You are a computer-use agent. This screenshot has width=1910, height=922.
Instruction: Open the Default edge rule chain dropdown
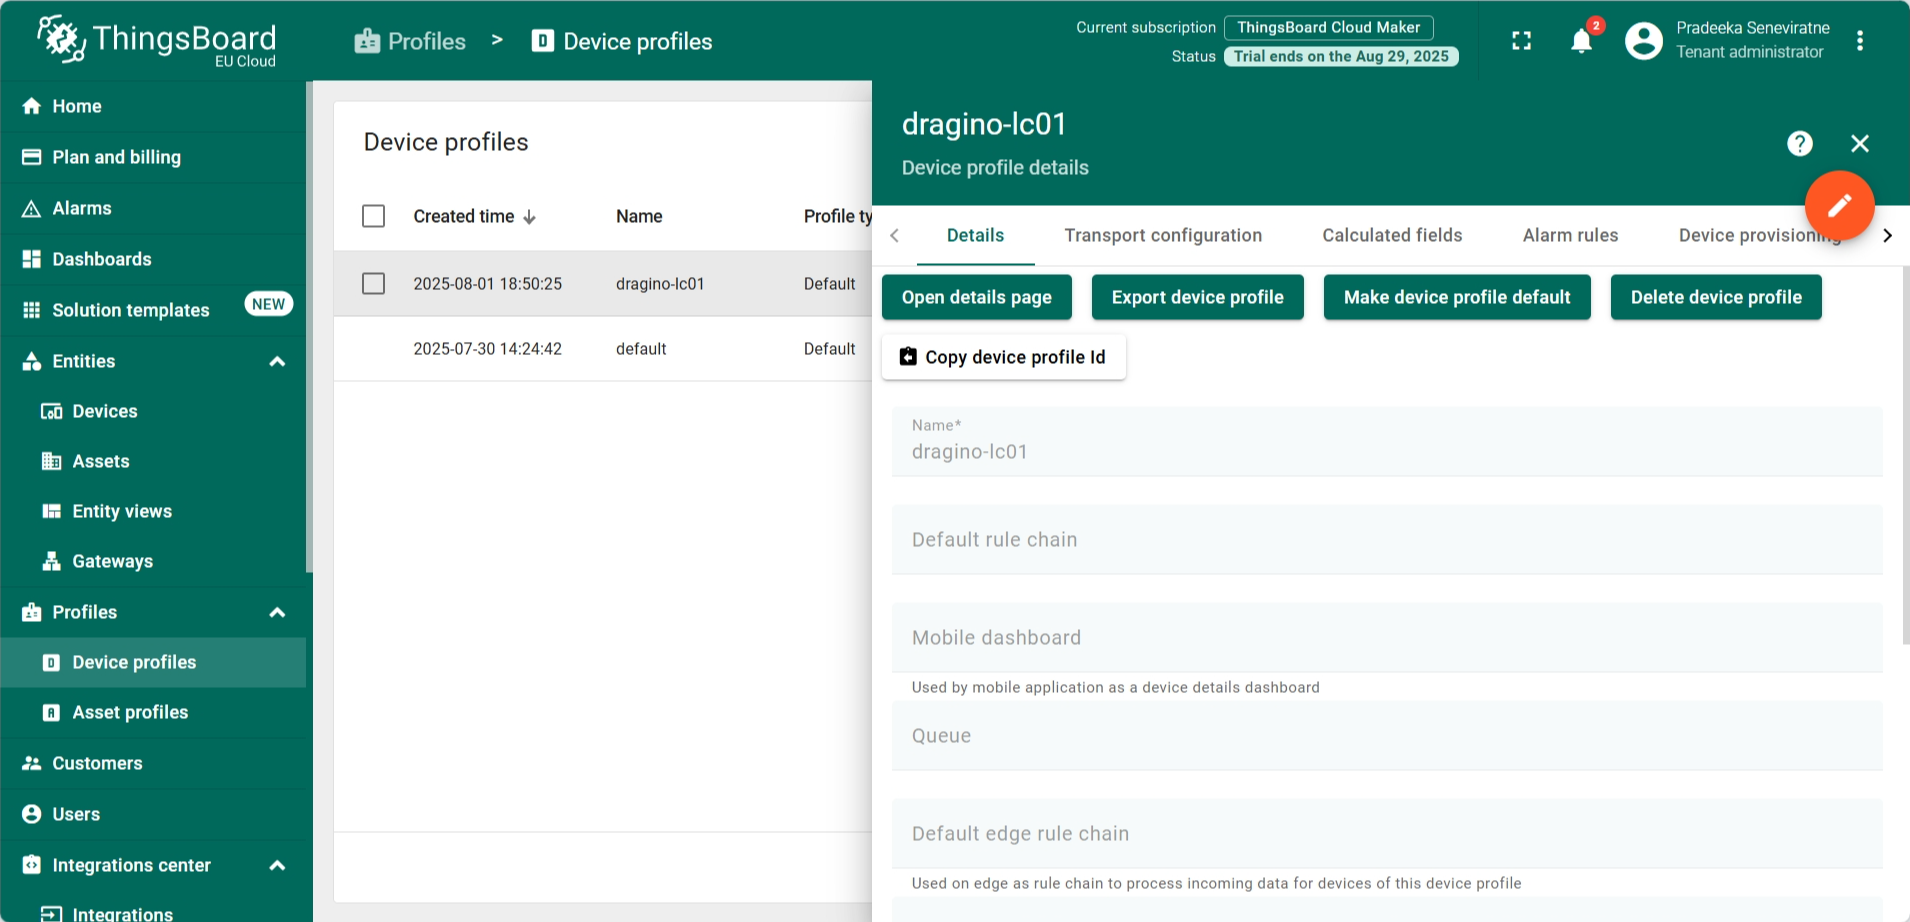point(1387,834)
